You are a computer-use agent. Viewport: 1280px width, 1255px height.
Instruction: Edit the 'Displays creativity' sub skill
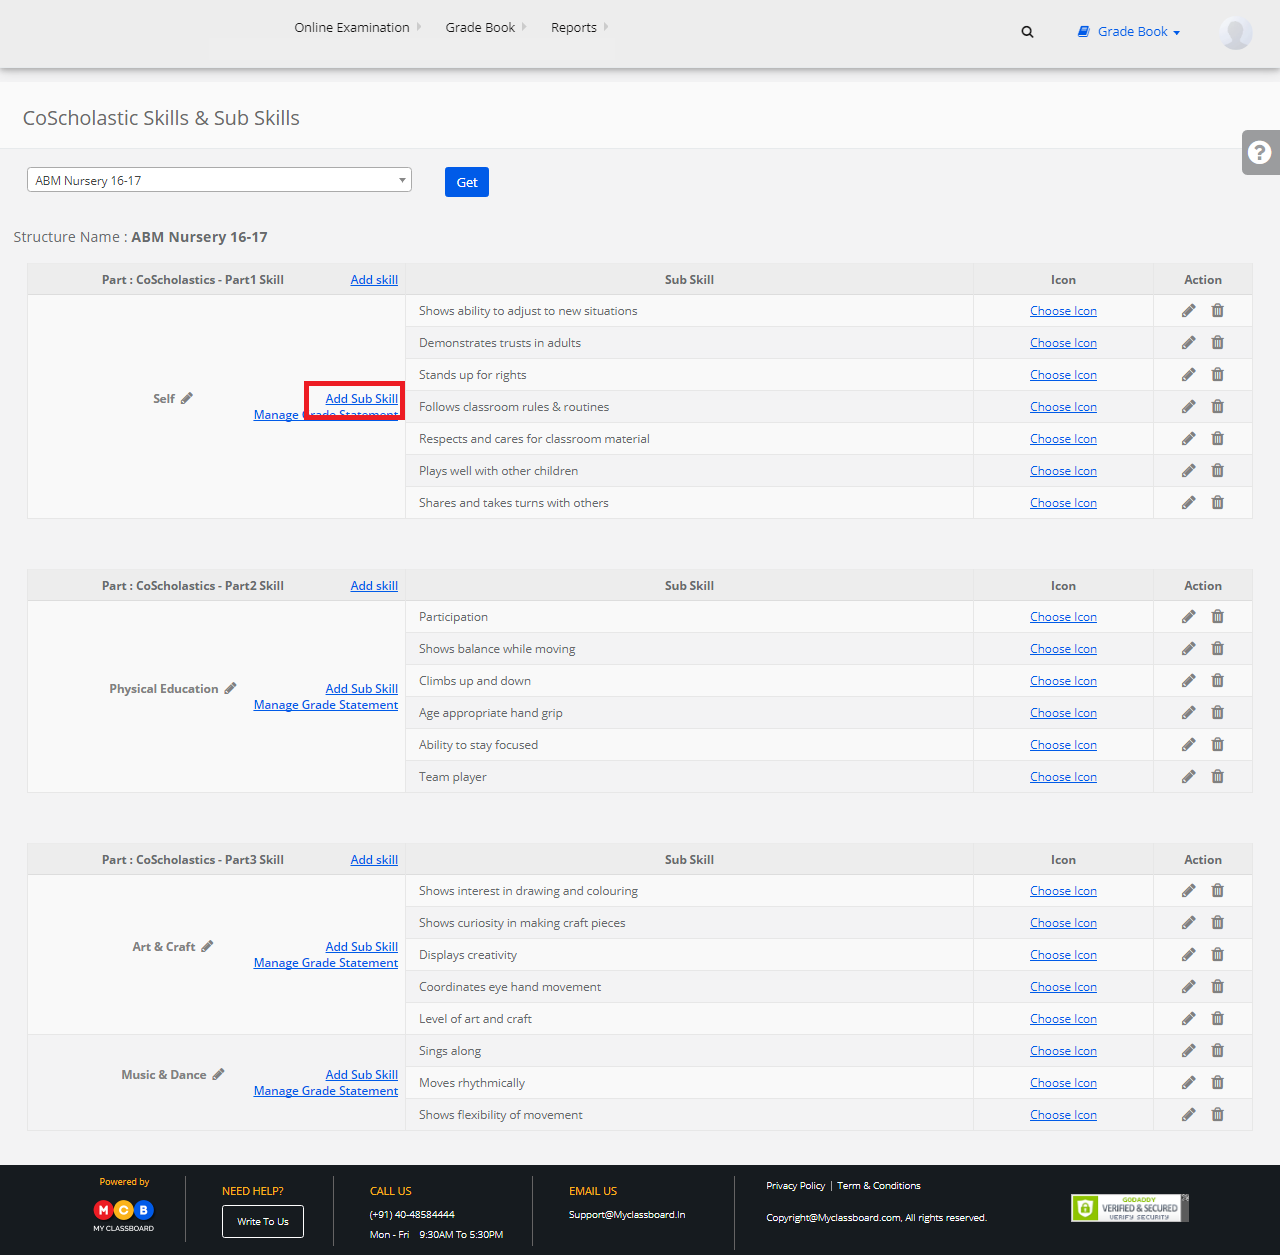[x=1188, y=955]
